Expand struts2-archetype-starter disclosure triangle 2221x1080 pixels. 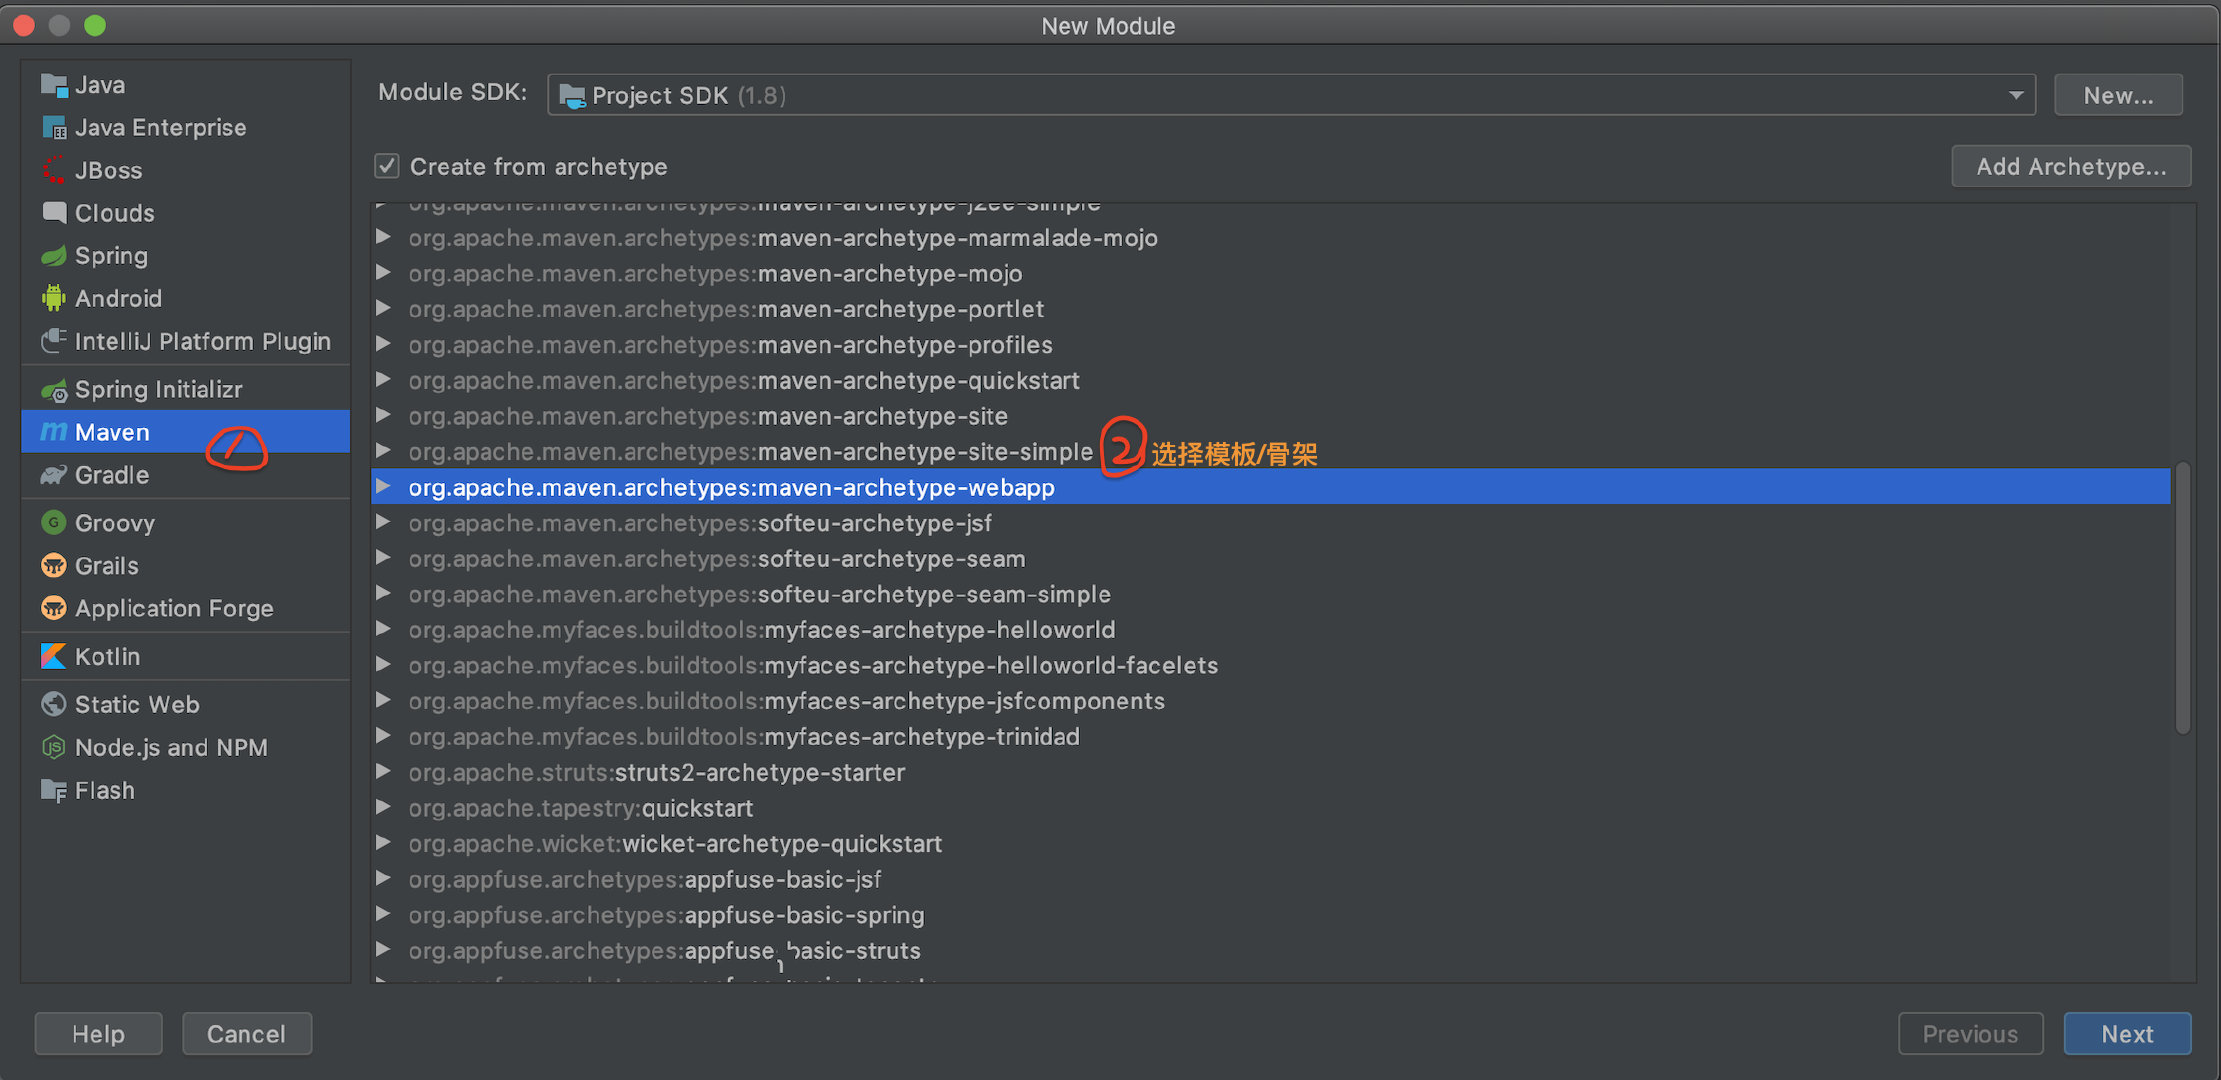click(383, 772)
